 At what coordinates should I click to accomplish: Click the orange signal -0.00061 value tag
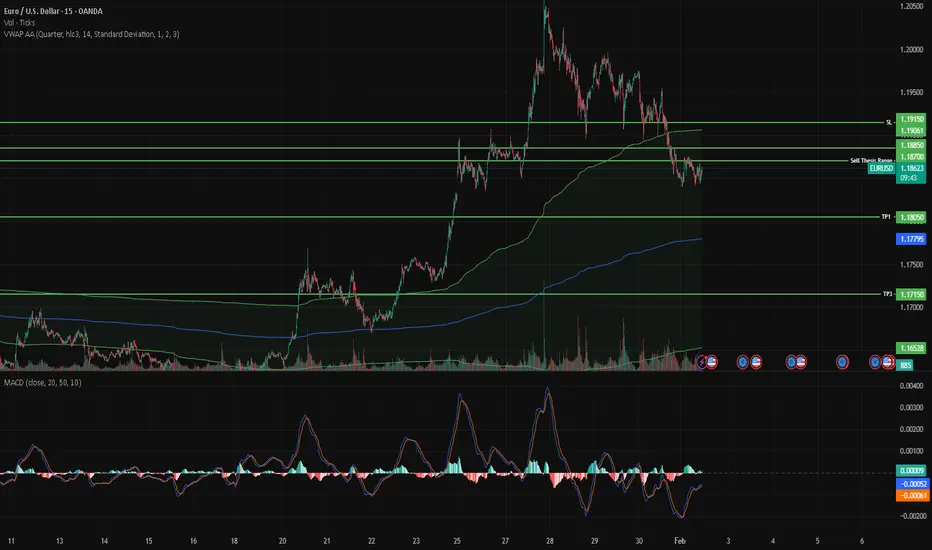pos(911,495)
